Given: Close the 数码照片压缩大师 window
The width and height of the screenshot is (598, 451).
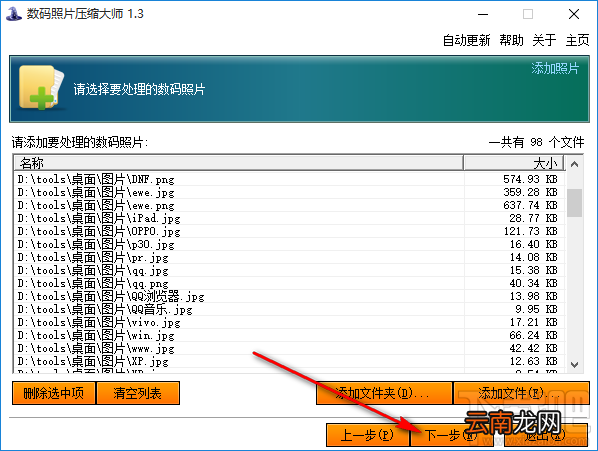Looking at the screenshot, I should point(574,14).
